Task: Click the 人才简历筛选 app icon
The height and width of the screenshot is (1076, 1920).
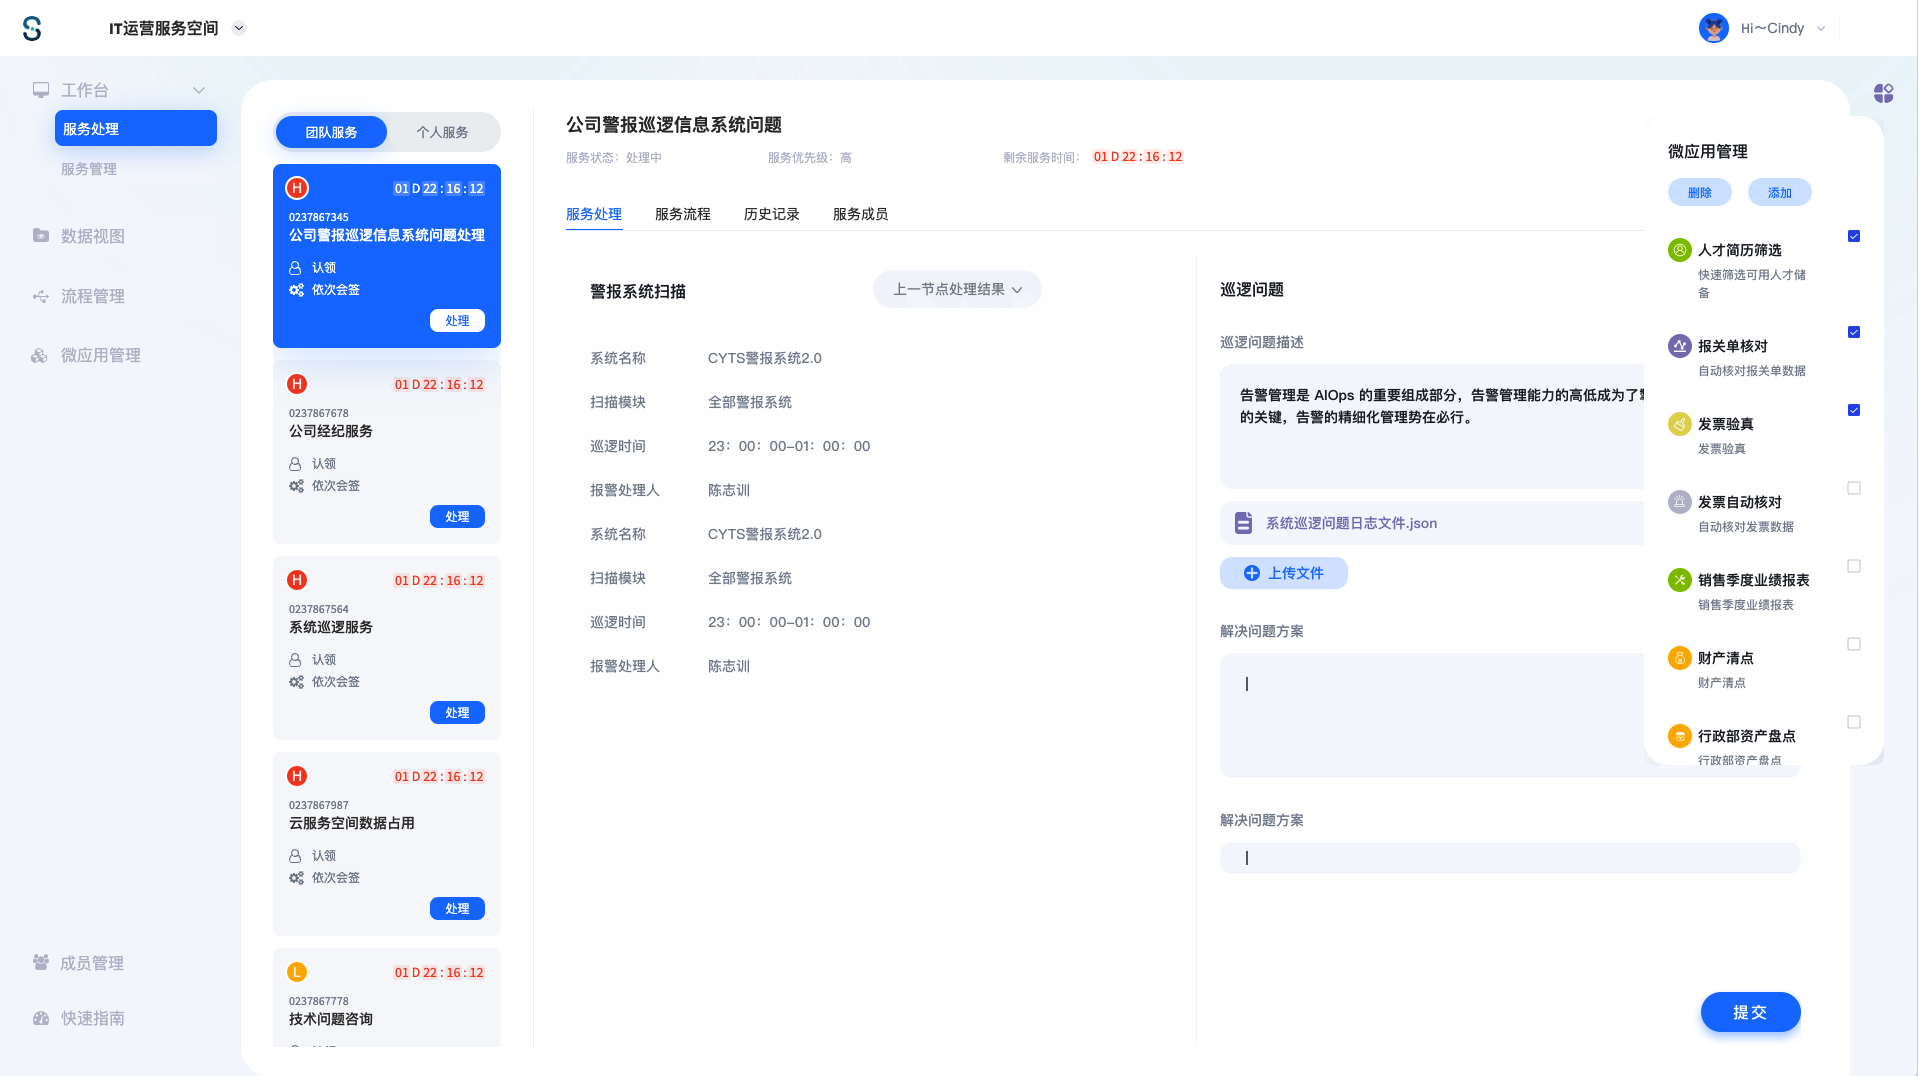Action: pos(1679,250)
